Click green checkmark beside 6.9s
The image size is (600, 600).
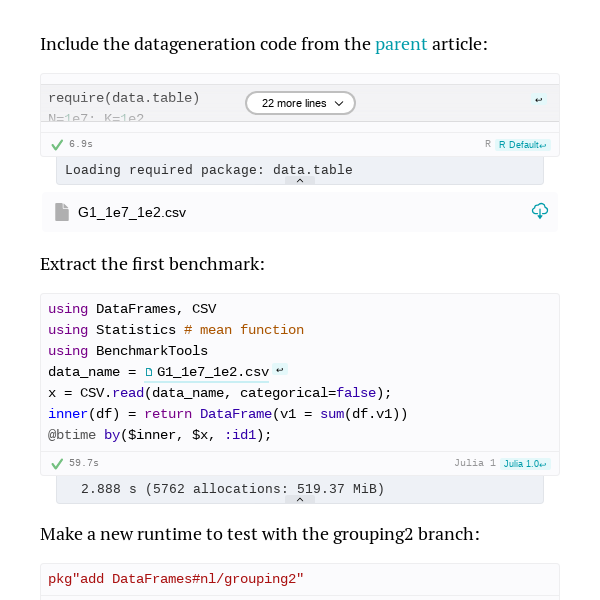coord(57,145)
